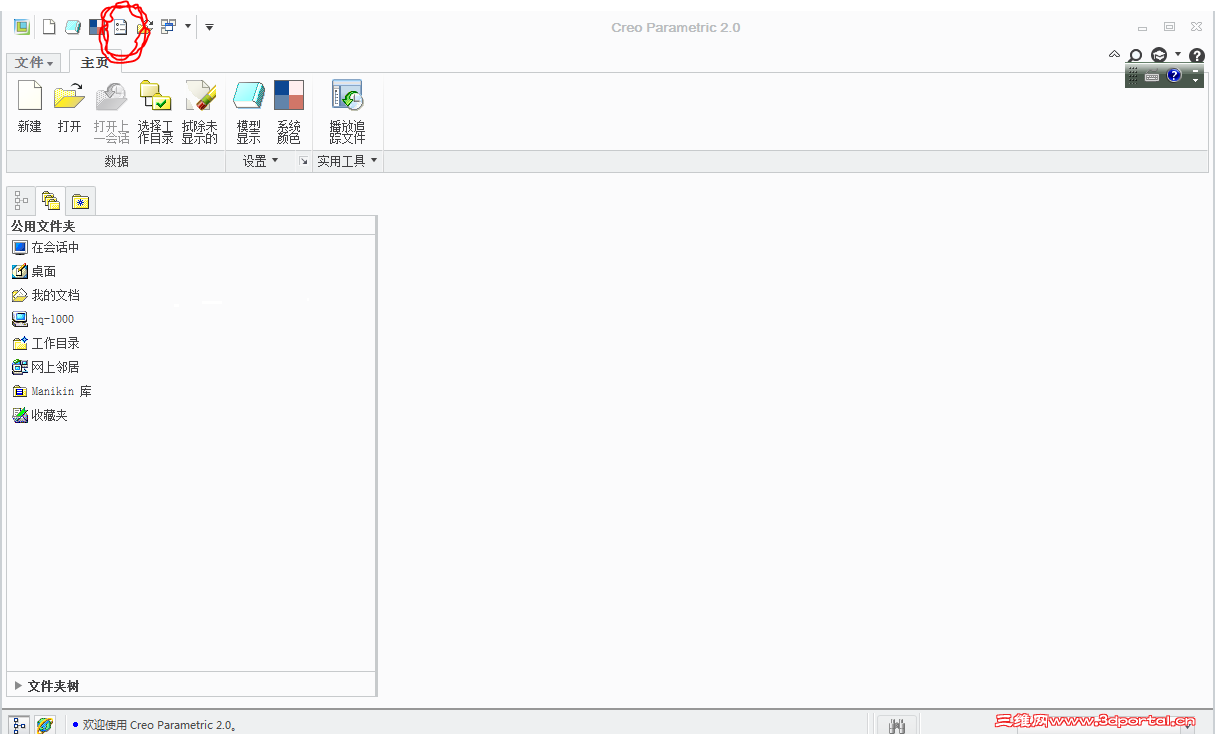Open the Learning Connector graduation cap icon
Image resolution: width=1215 pixels, height=734 pixels.
point(1159,55)
